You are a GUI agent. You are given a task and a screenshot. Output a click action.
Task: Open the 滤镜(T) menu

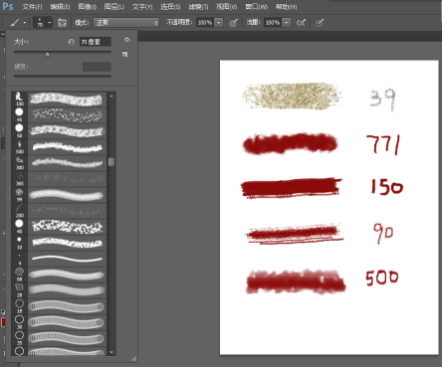[x=198, y=7]
